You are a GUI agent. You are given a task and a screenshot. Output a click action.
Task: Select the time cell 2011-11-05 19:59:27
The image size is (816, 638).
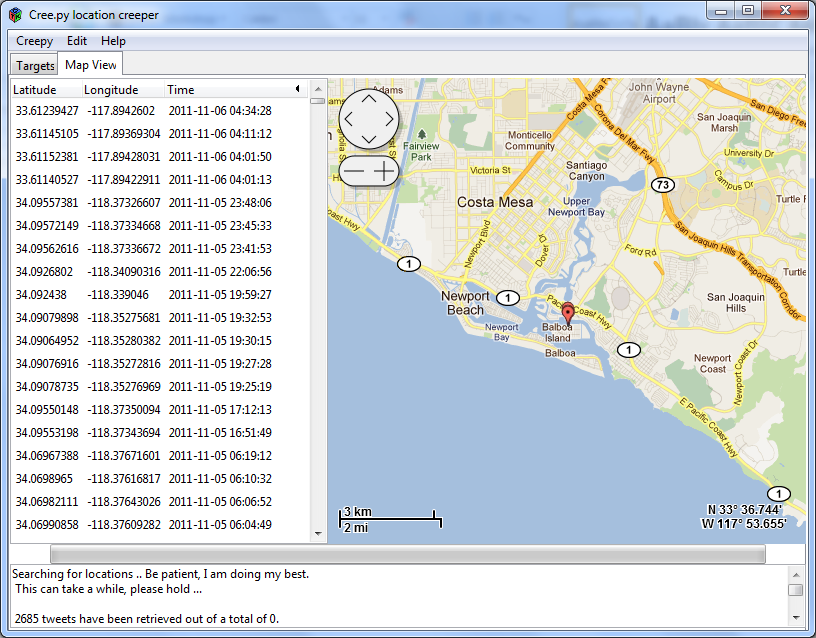coord(220,295)
